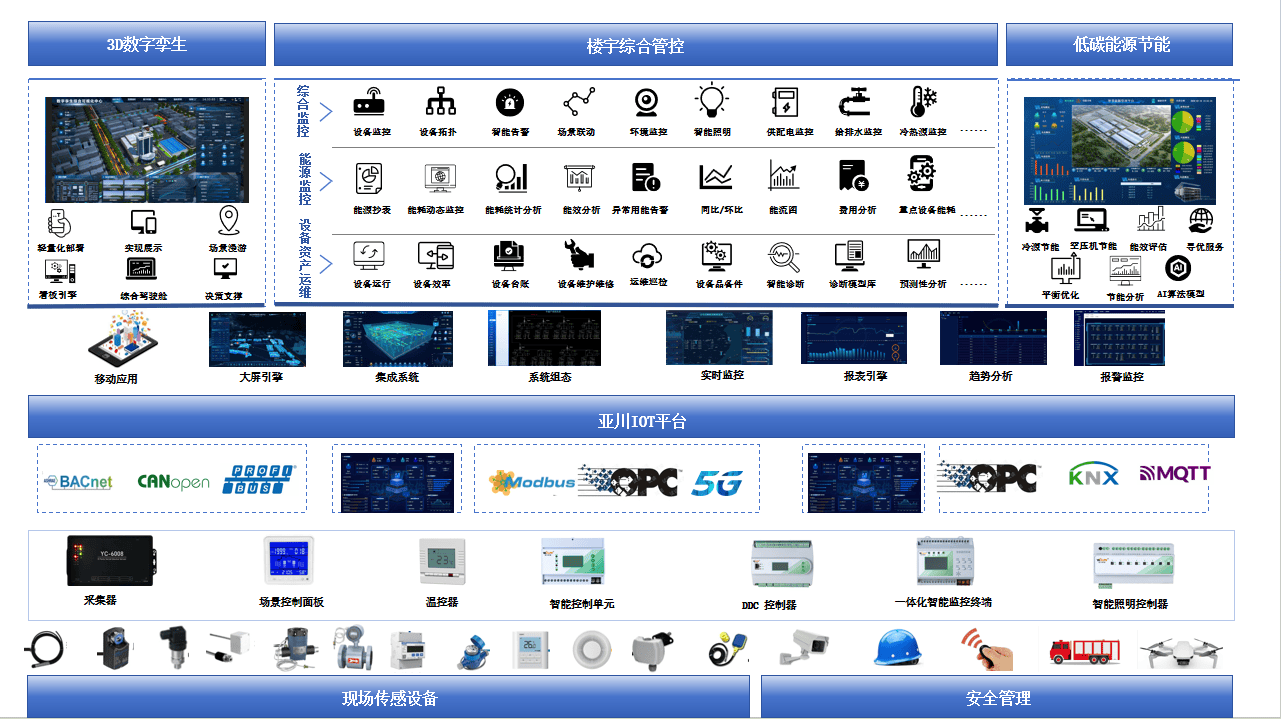Open the 给排水监控 faucet icon
Viewport: 1281px width, 719px height.
pyautogui.click(x=856, y=102)
